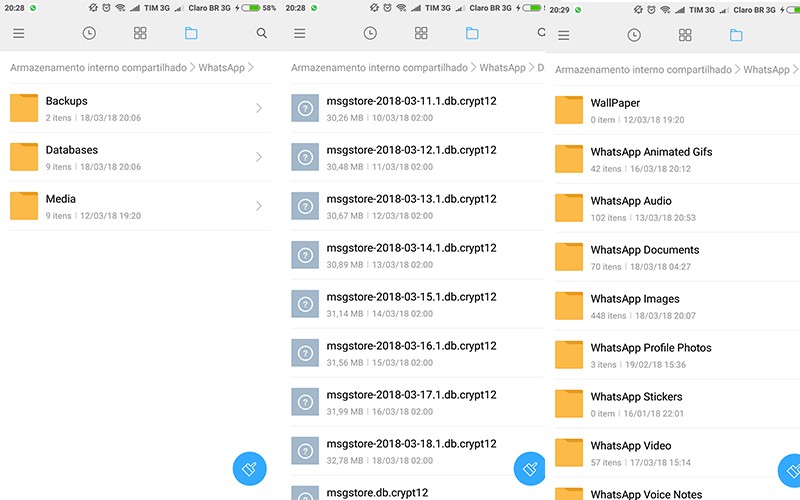
Task: Open categories grid tab in middle screen
Action: (x=421, y=34)
